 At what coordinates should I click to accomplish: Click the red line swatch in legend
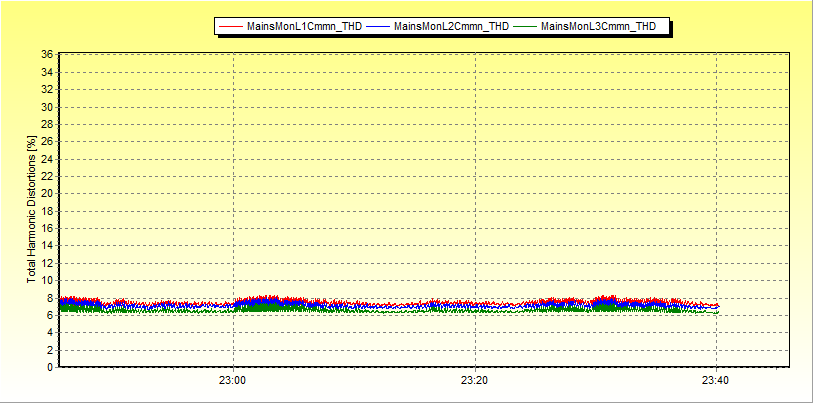click(x=231, y=27)
